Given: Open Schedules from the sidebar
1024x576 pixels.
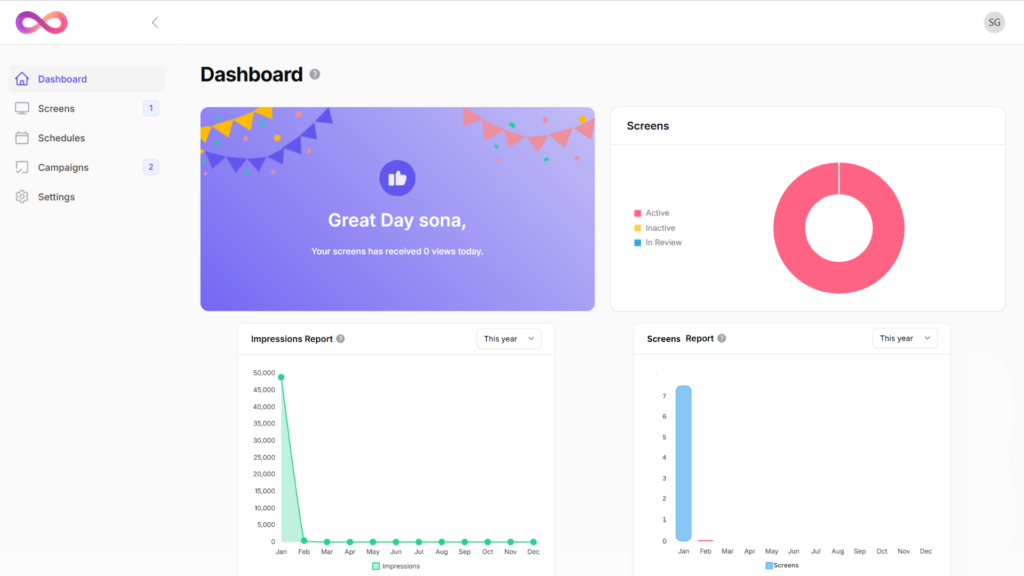Looking at the screenshot, I should point(61,138).
